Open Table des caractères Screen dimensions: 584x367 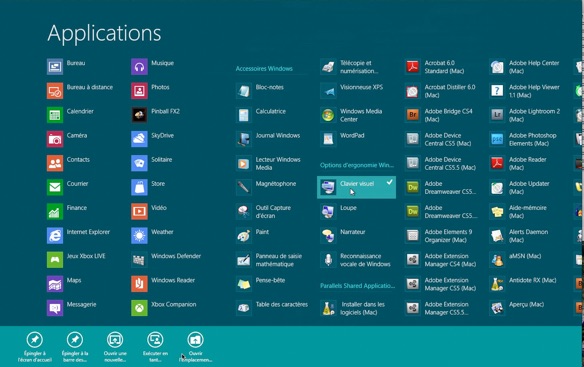point(272,308)
